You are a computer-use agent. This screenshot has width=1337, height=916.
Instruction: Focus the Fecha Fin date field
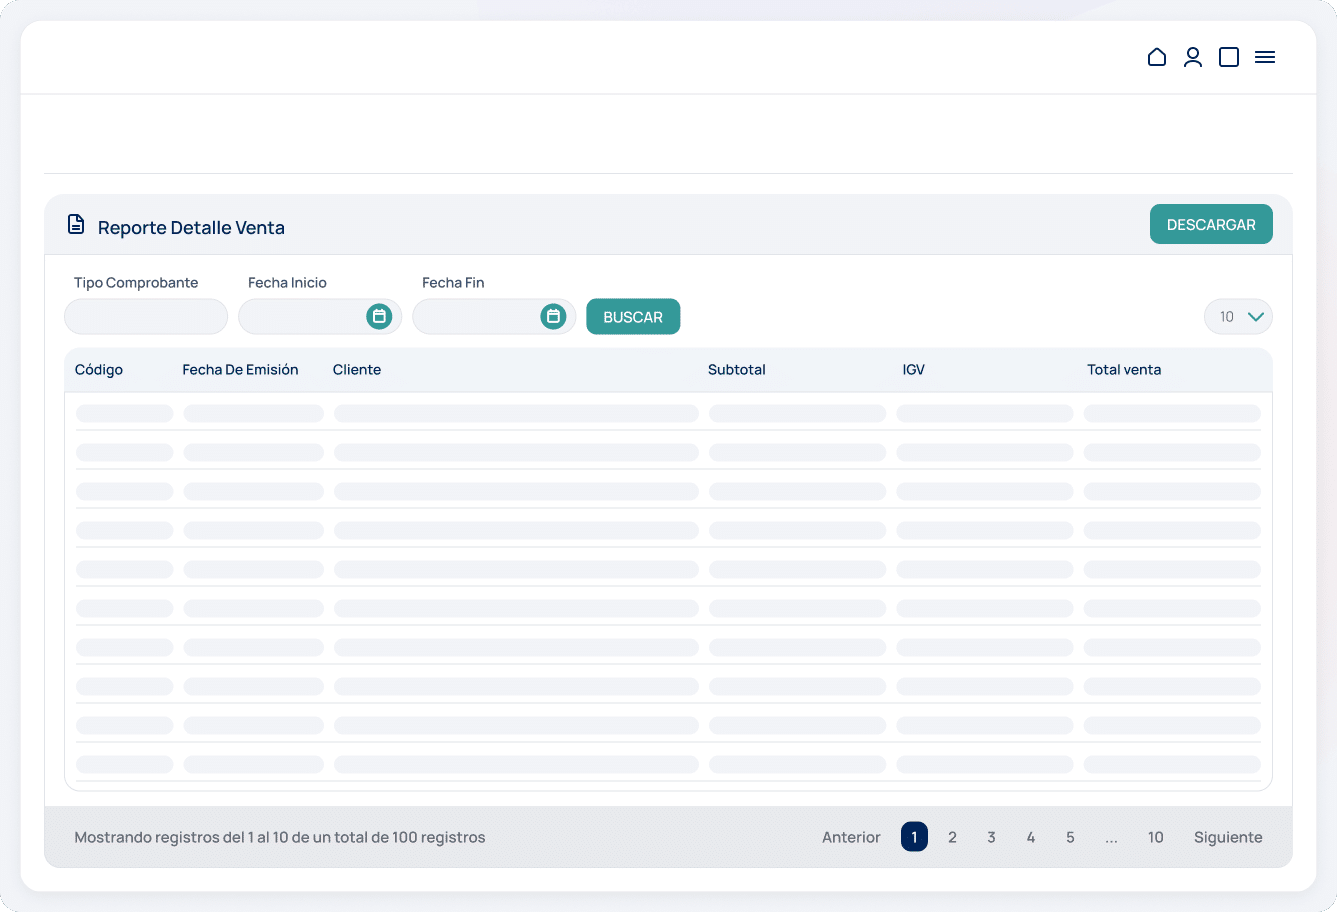point(494,317)
